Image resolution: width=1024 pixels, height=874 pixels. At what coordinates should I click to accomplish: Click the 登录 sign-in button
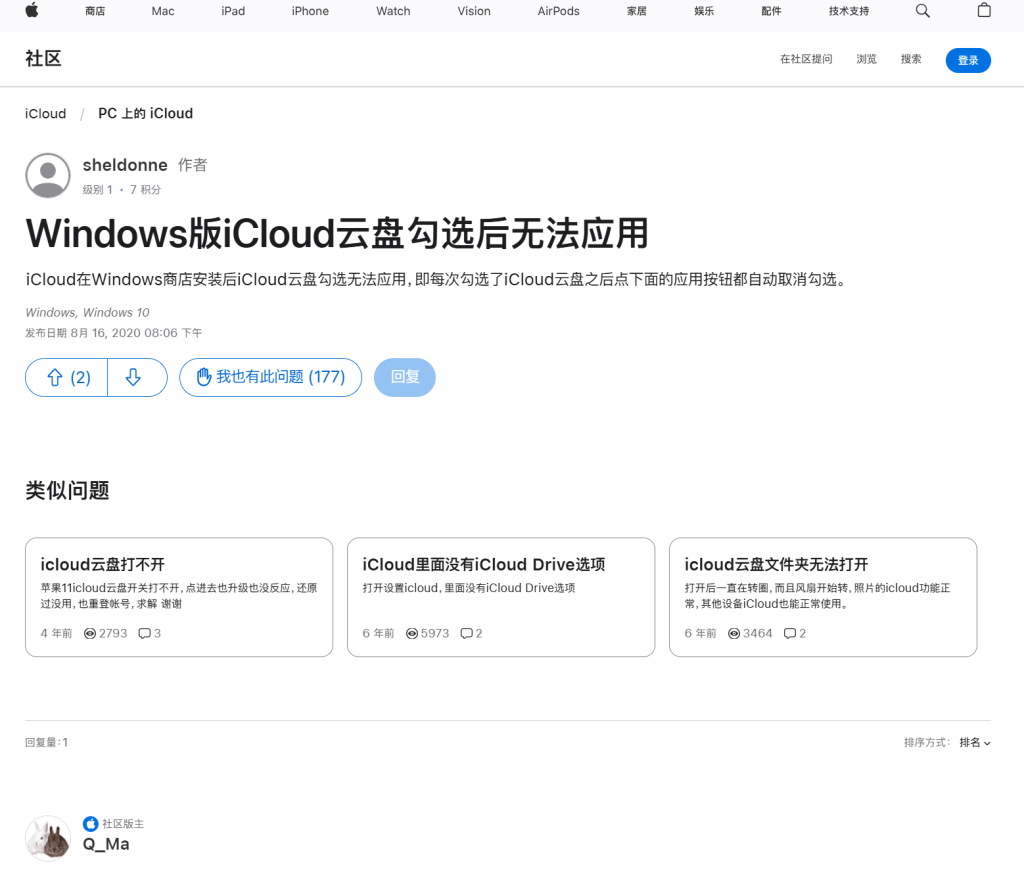tap(968, 60)
